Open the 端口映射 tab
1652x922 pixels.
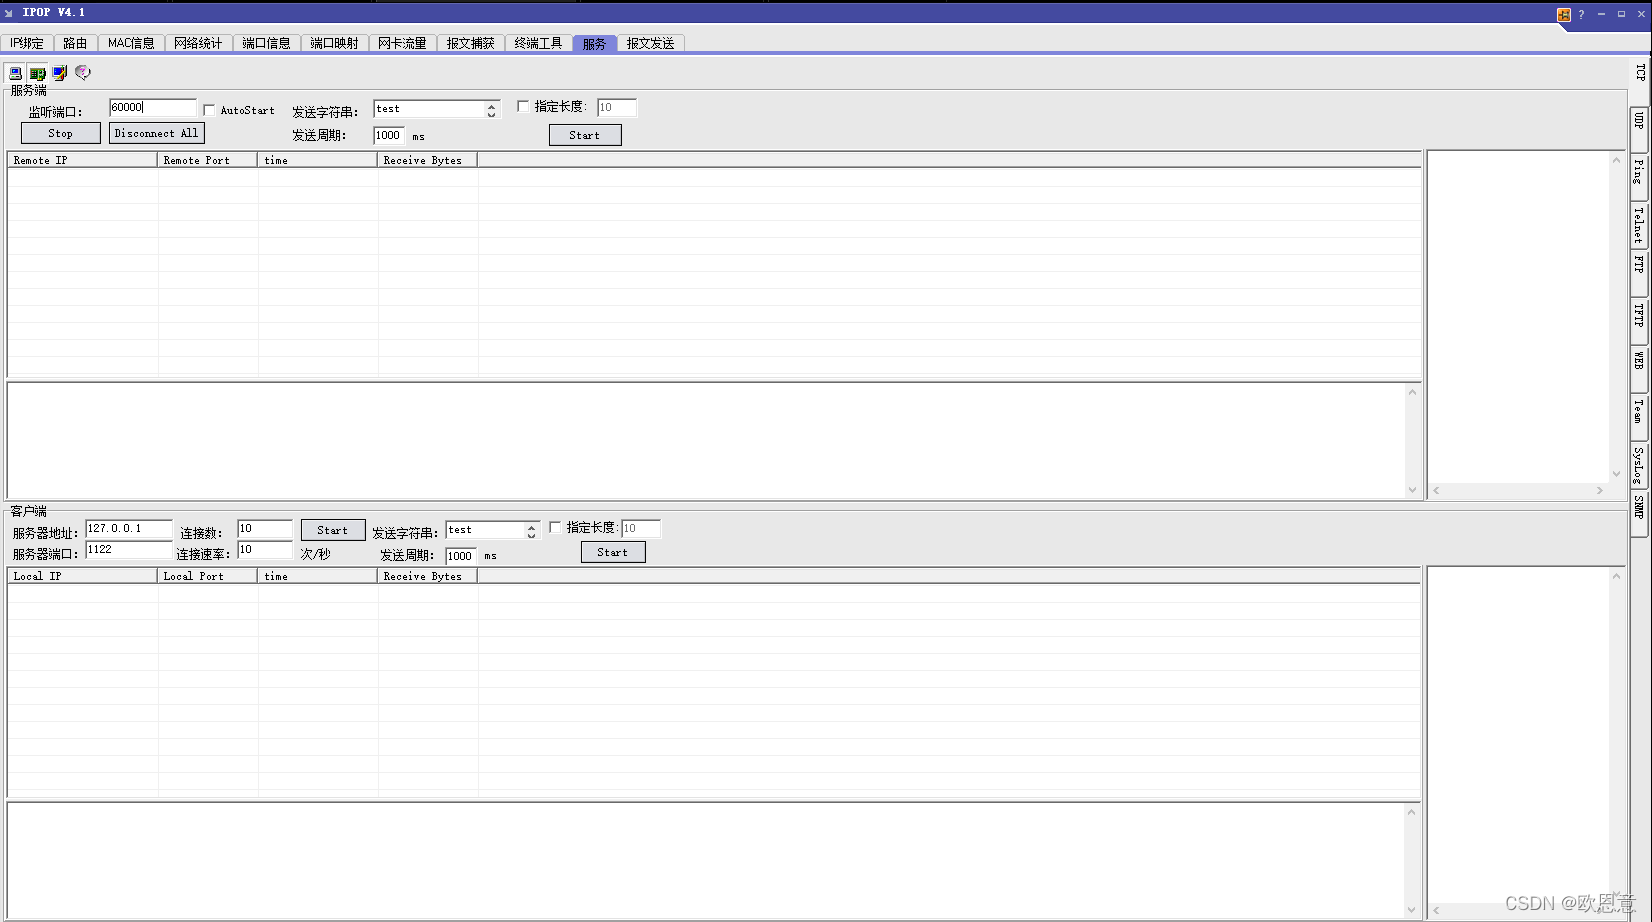334,43
